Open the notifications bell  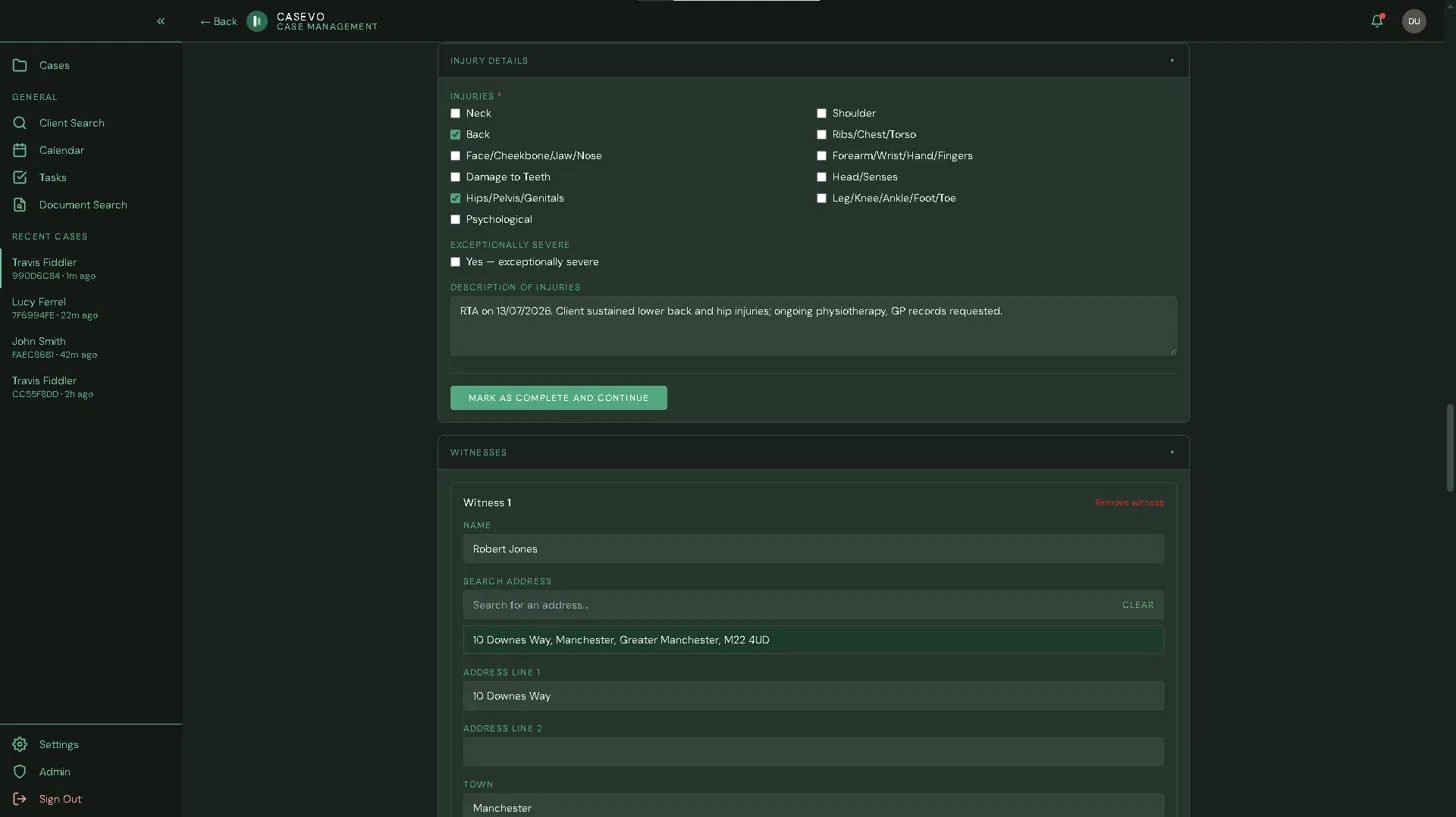(1377, 21)
